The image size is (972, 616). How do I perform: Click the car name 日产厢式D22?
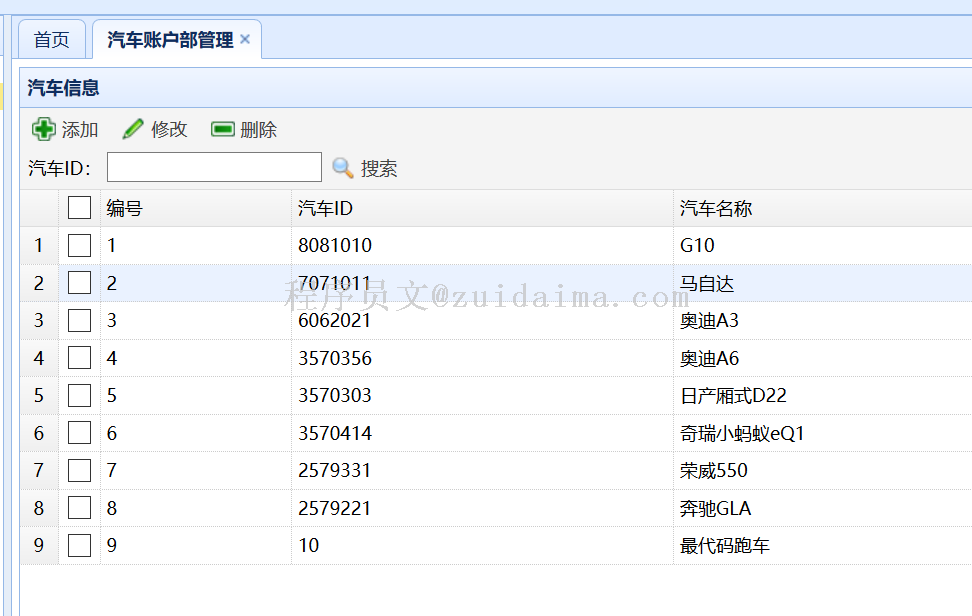click(x=733, y=396)
